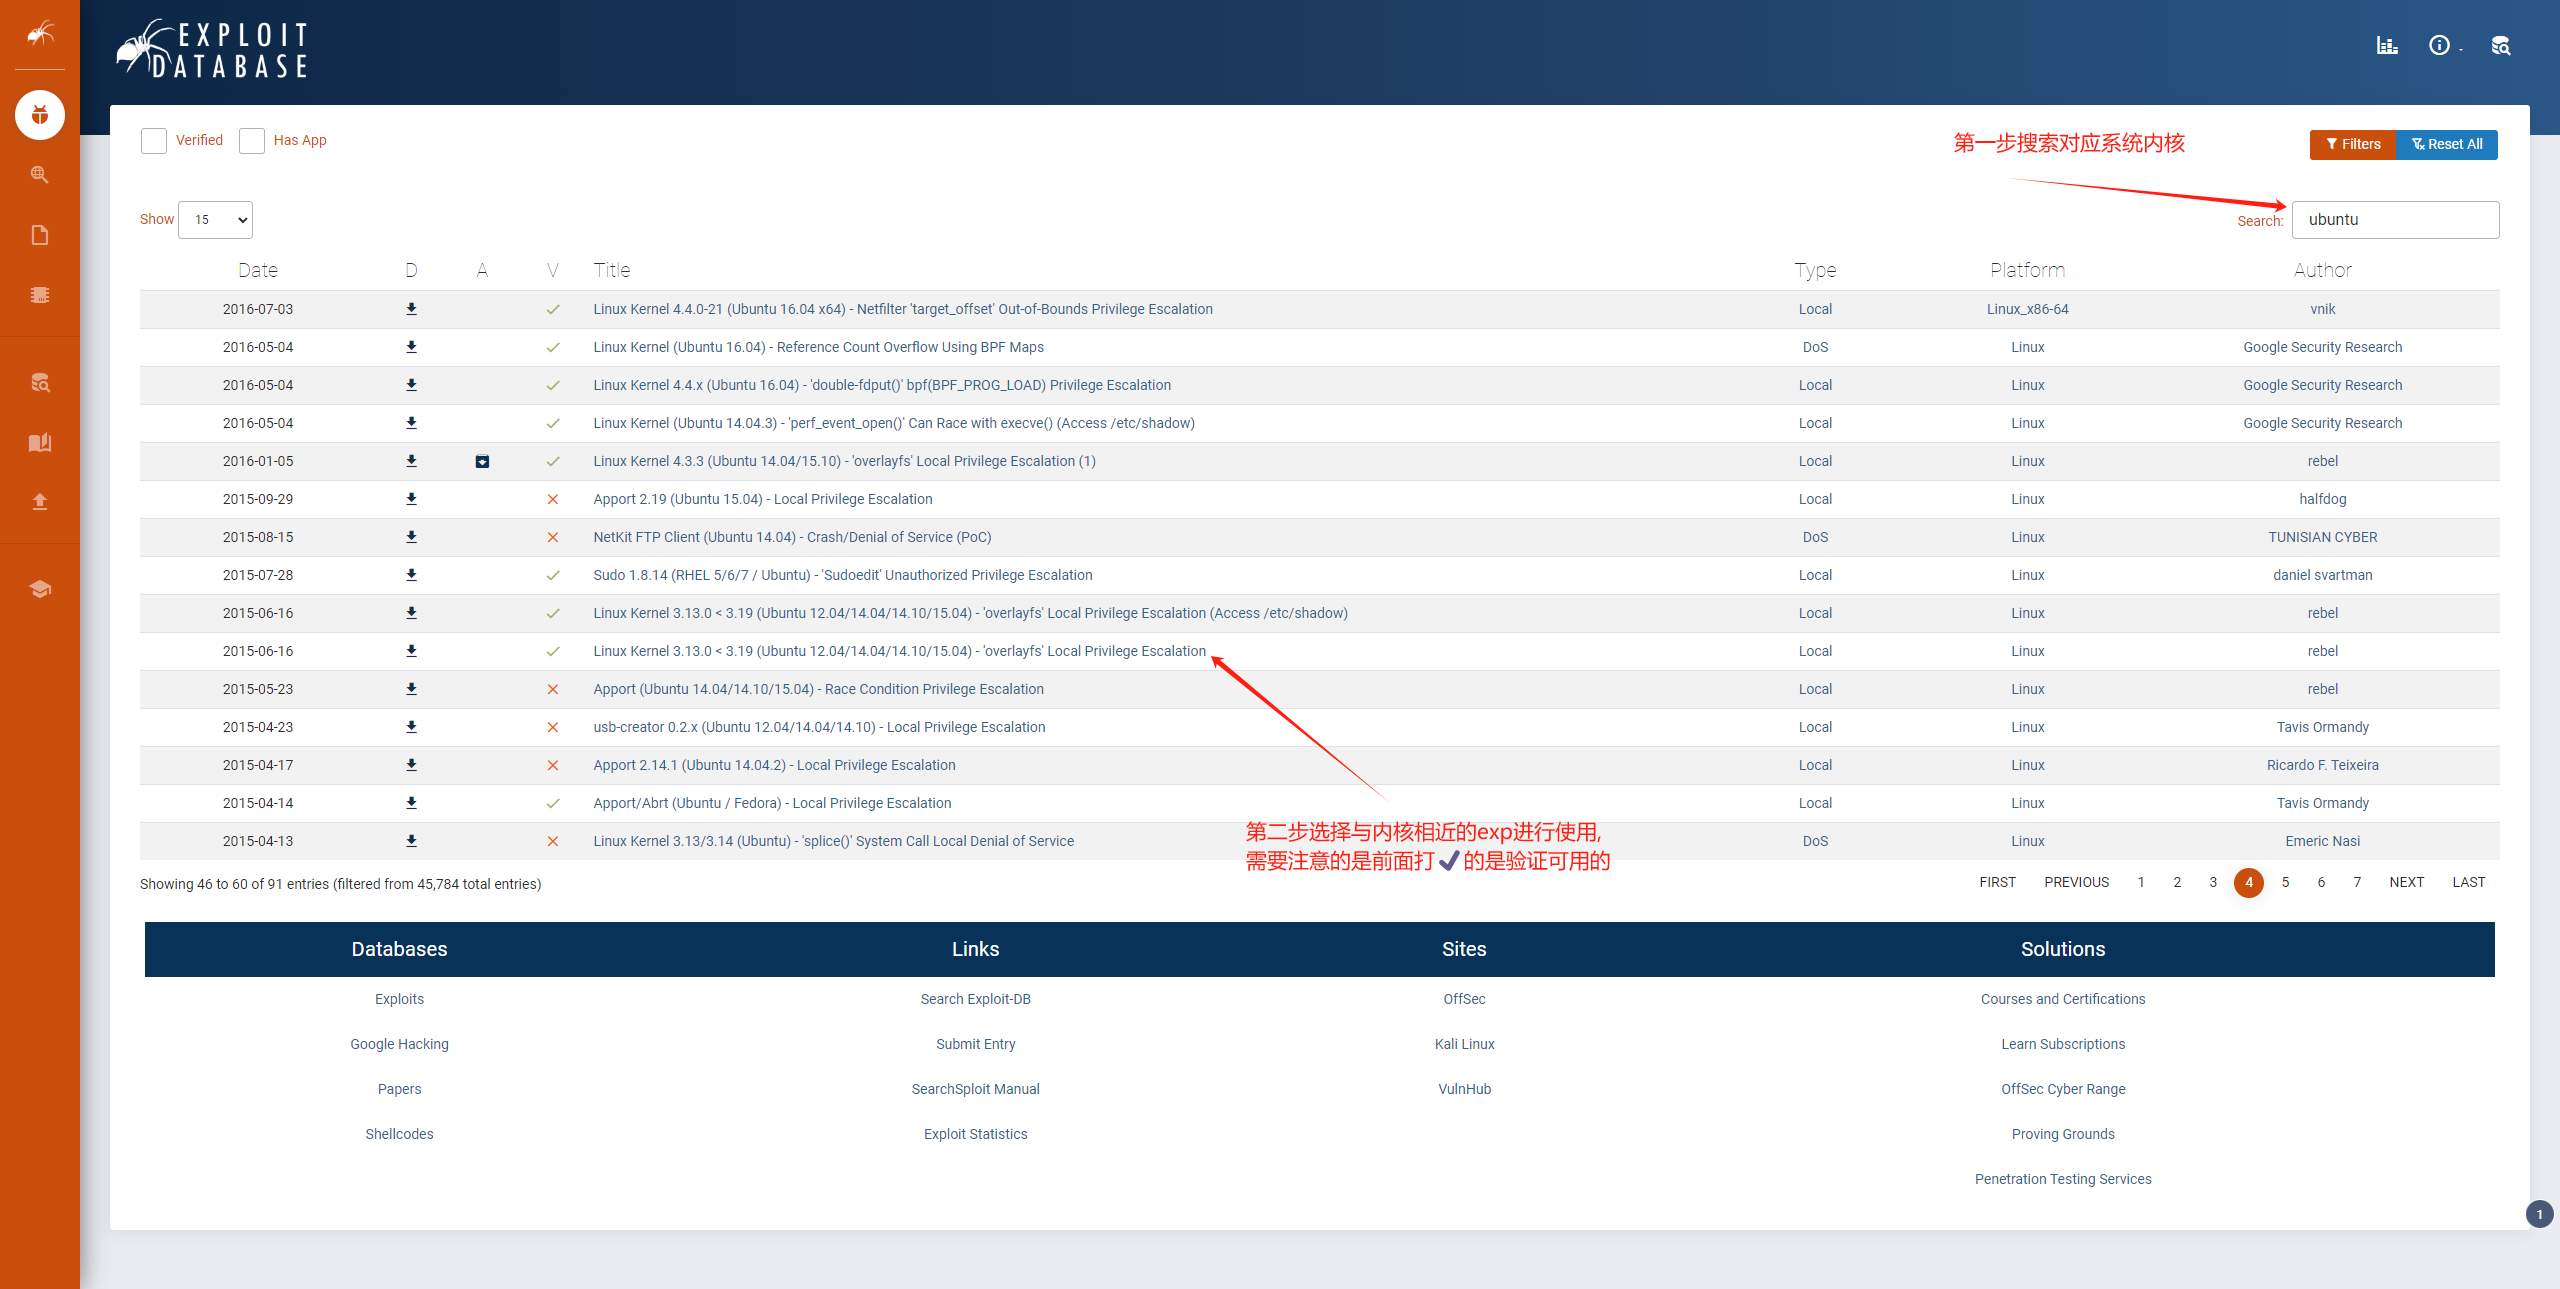
Task: Open the Submit upload icon in sidebar
Action: (x=40, y=502)
